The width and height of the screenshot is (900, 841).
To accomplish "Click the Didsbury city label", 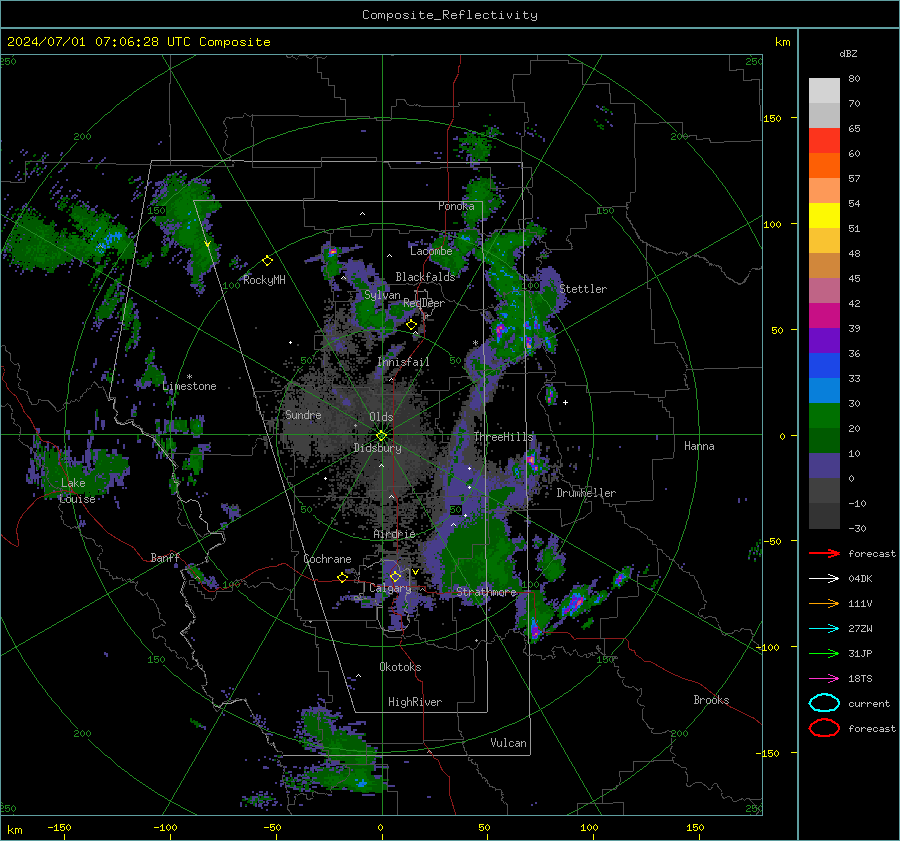I will pyautogui.click(x=377, y=448).
